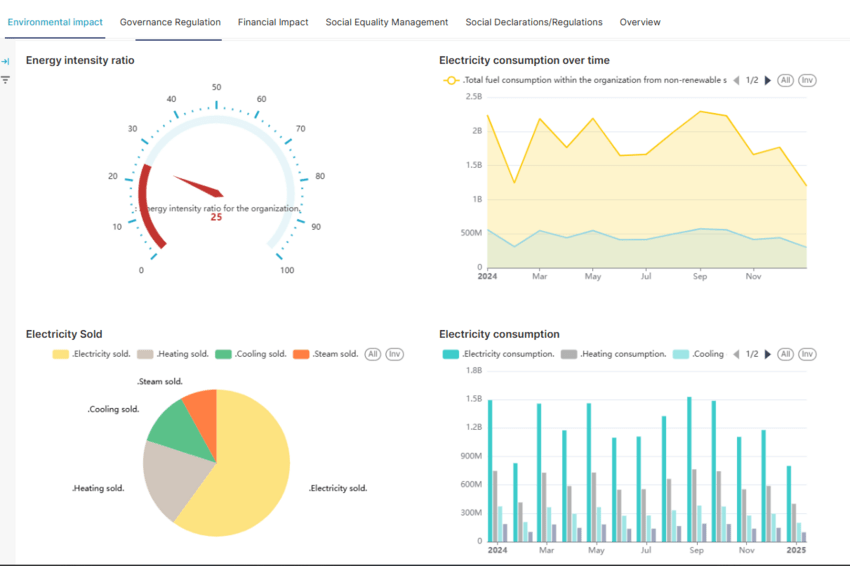850x566 pixels.
Task: Go to next legend page in Electricity consumption over time
Action: pyautogui.click(x=768, y=80)
